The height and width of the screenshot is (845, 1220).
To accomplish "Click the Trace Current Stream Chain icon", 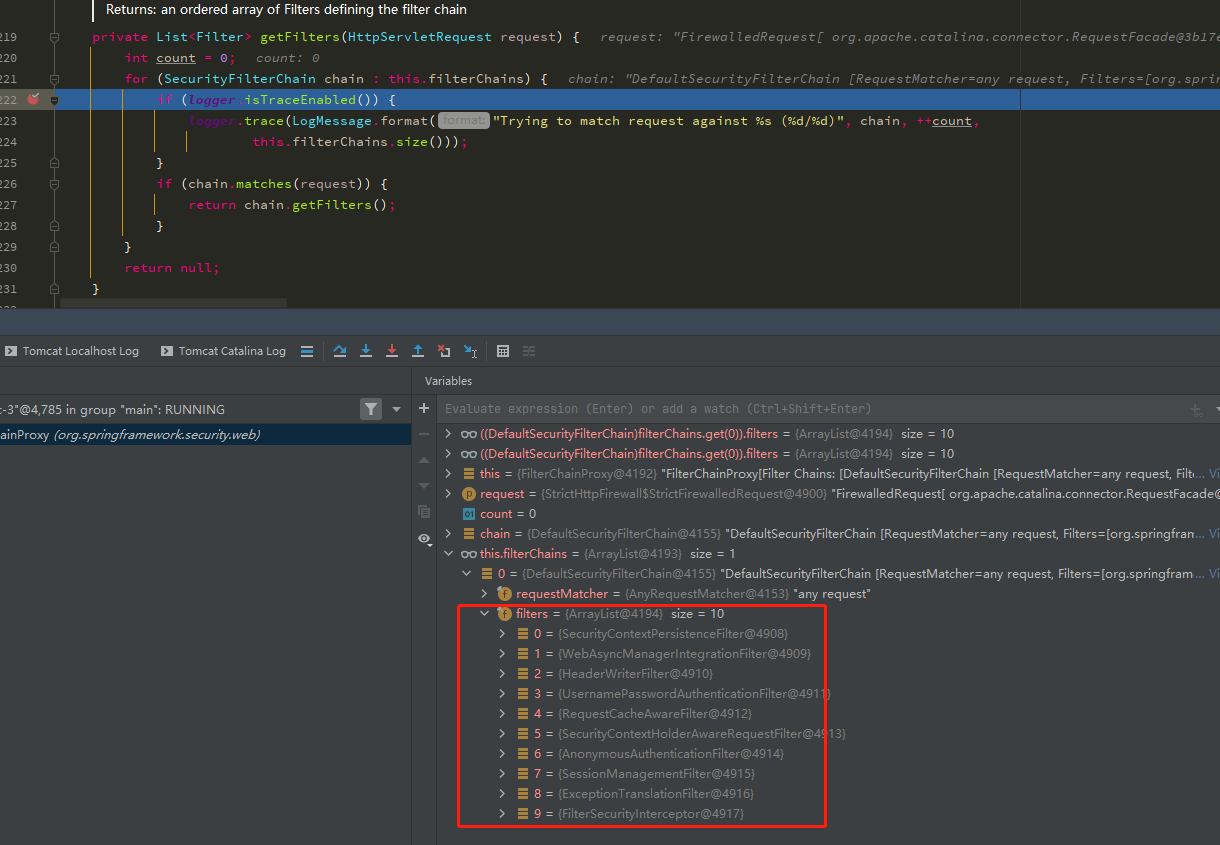I will pyautogui.click(x=529, y=351).
